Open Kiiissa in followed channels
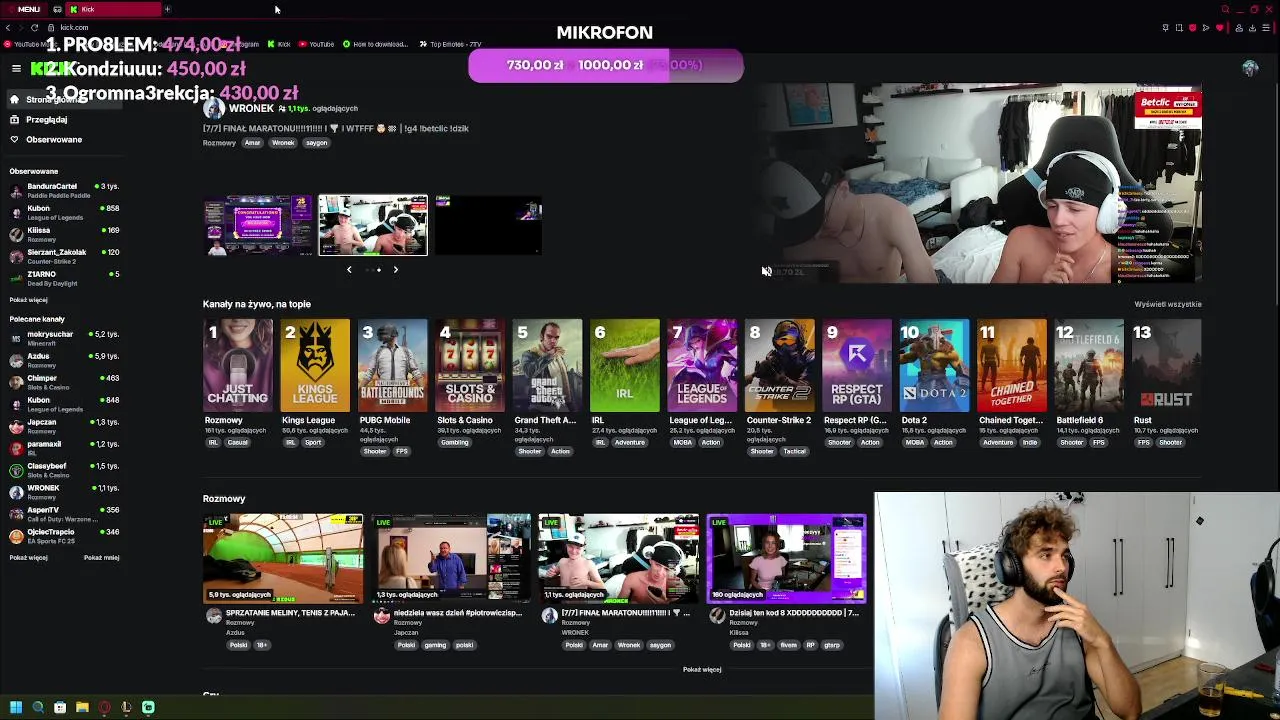Viewport: 1280px width, 720px height. (64, 234)
